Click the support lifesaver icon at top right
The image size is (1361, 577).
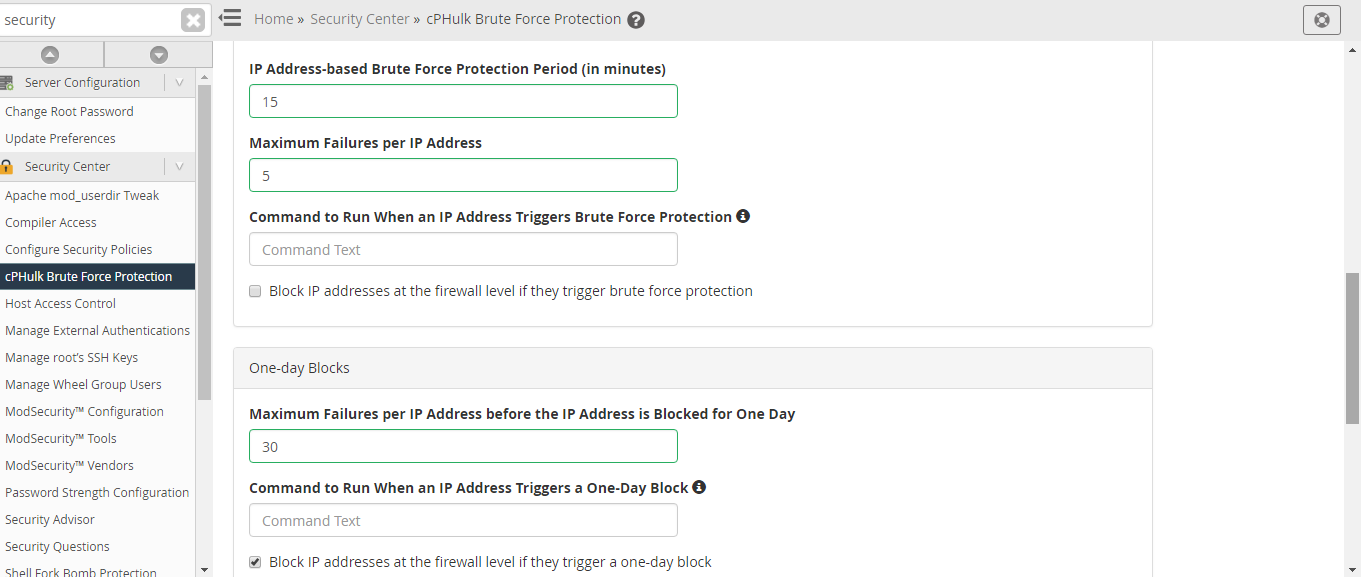pyautogui.click(x=1322, y=20)
